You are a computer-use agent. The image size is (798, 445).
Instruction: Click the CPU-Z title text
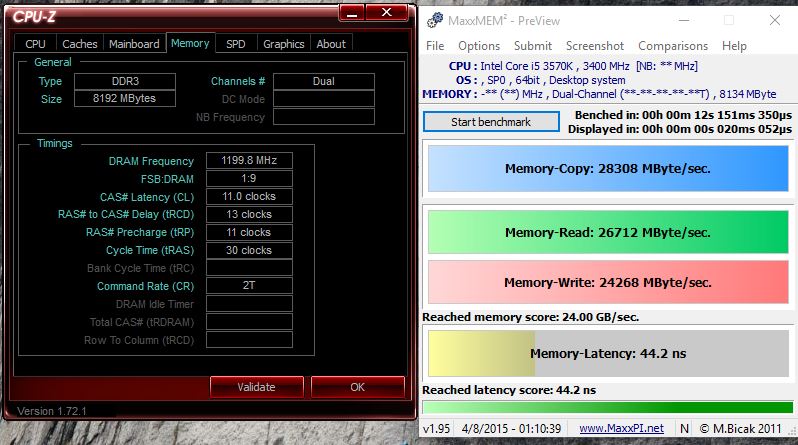[x=34, y=17]
